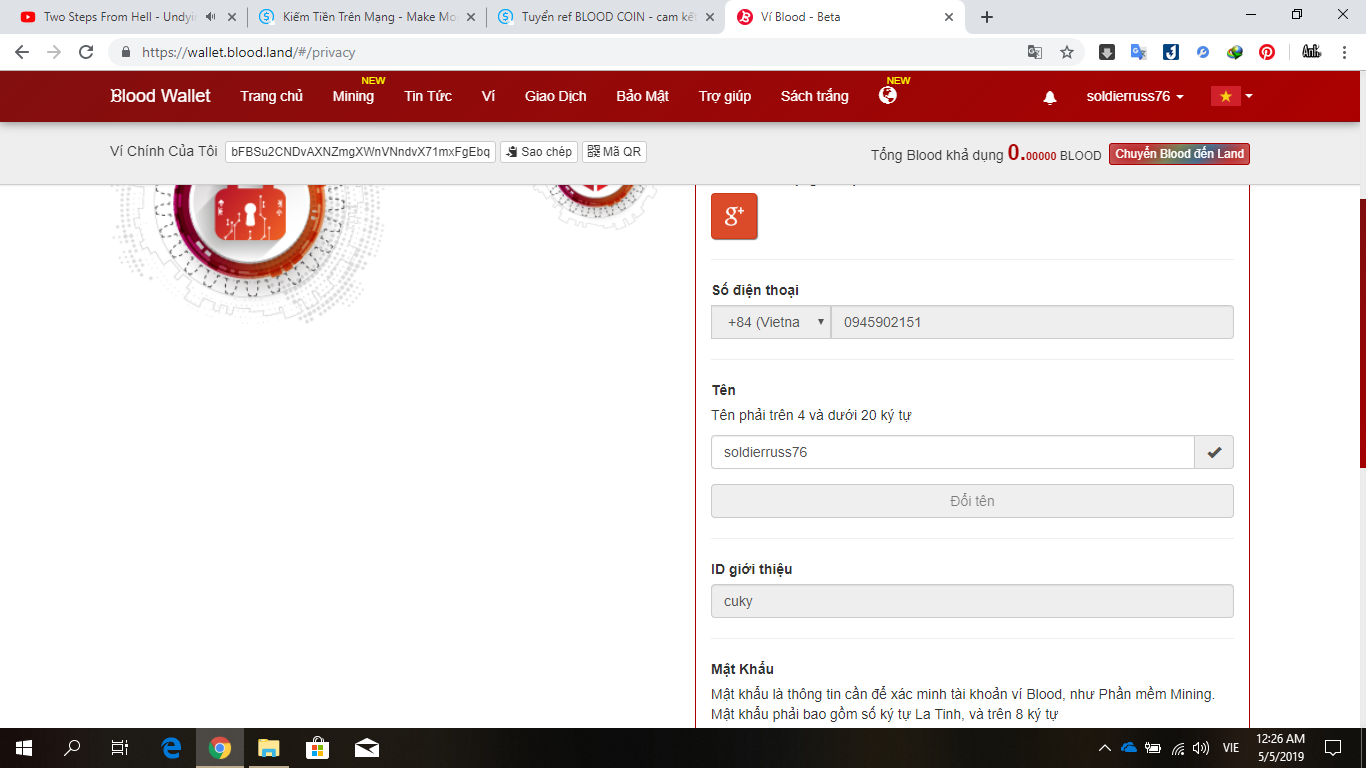
Task: Mute the Two Steps From Hell tab audio
Action: (x=211, y=17)
